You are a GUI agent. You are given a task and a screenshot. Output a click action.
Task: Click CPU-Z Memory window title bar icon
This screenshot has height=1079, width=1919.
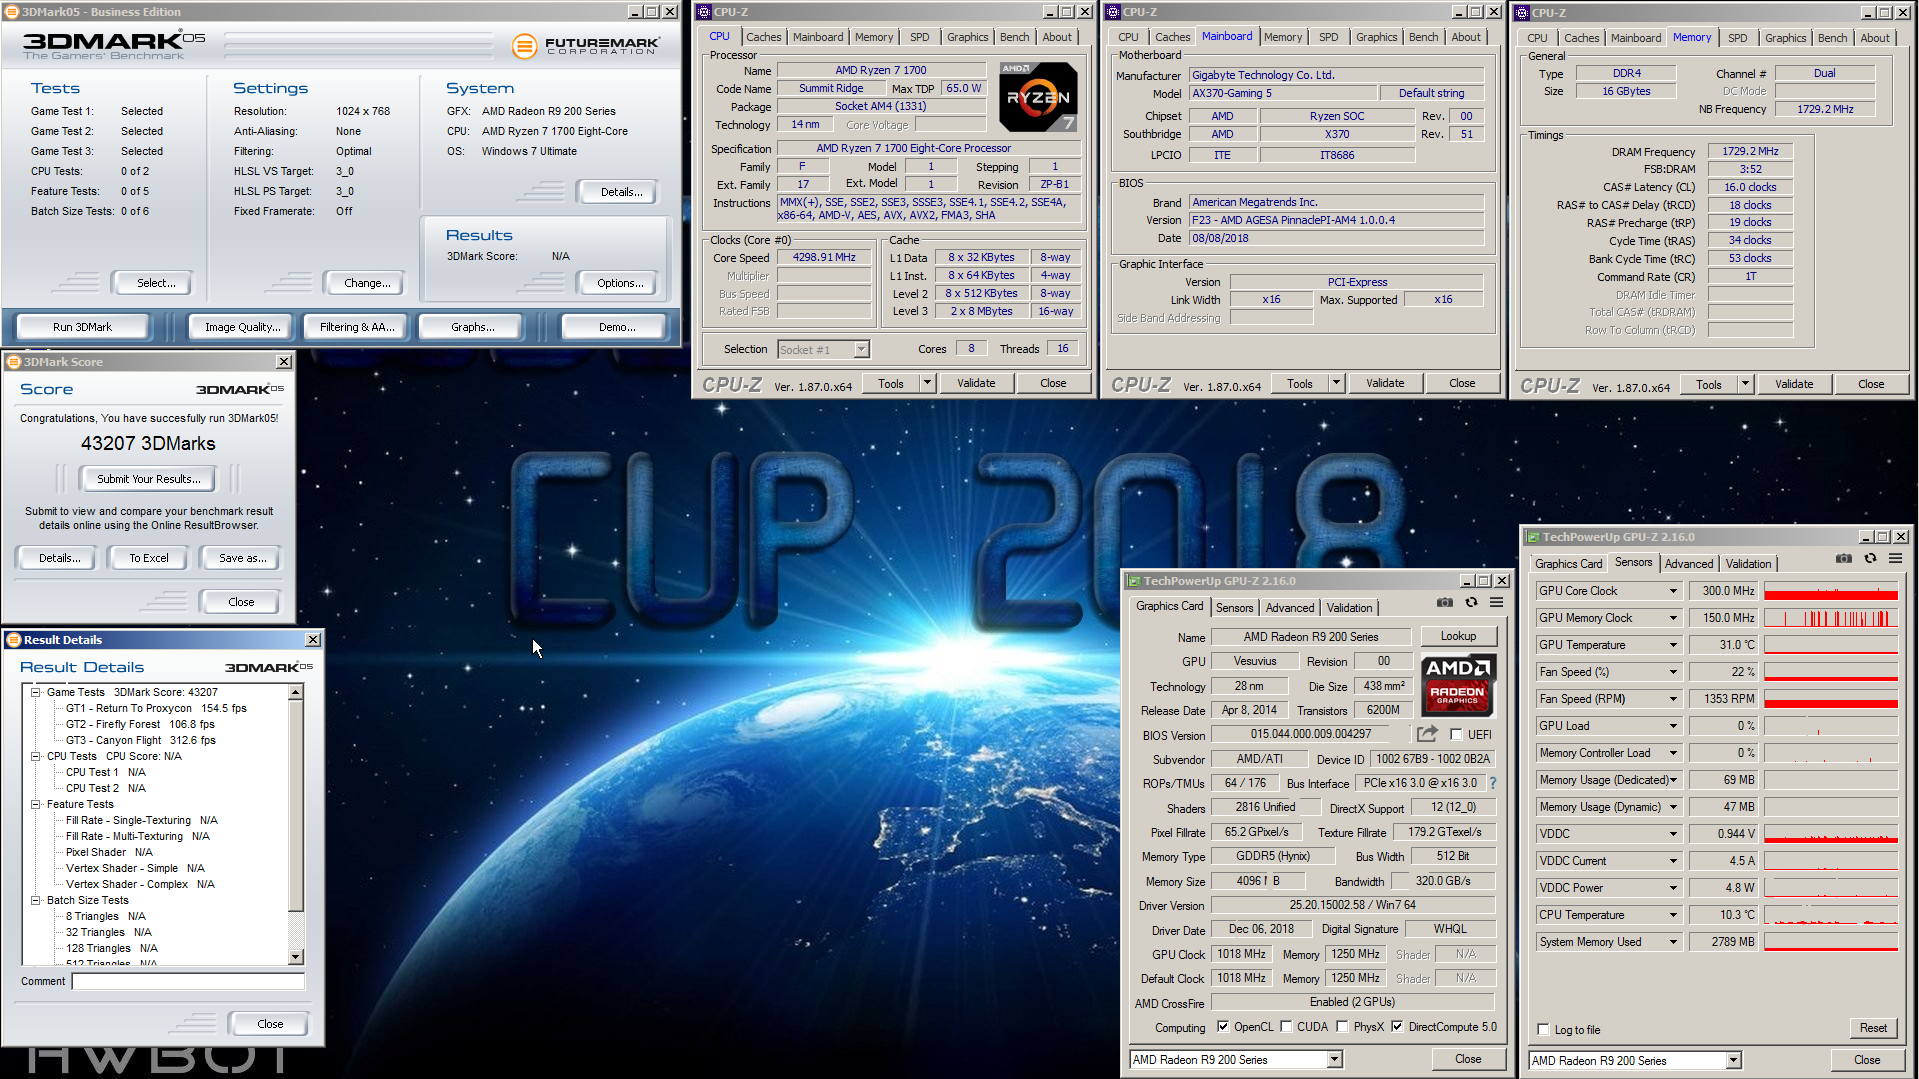(1522, 13)
